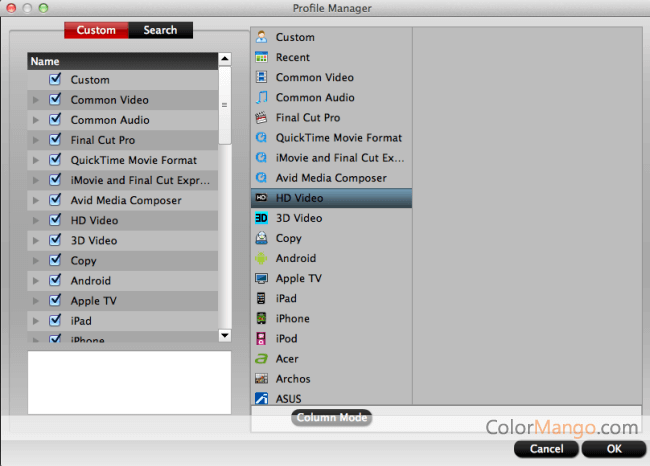
Task: Switch to the Custom tab
Action: [96, 30]
